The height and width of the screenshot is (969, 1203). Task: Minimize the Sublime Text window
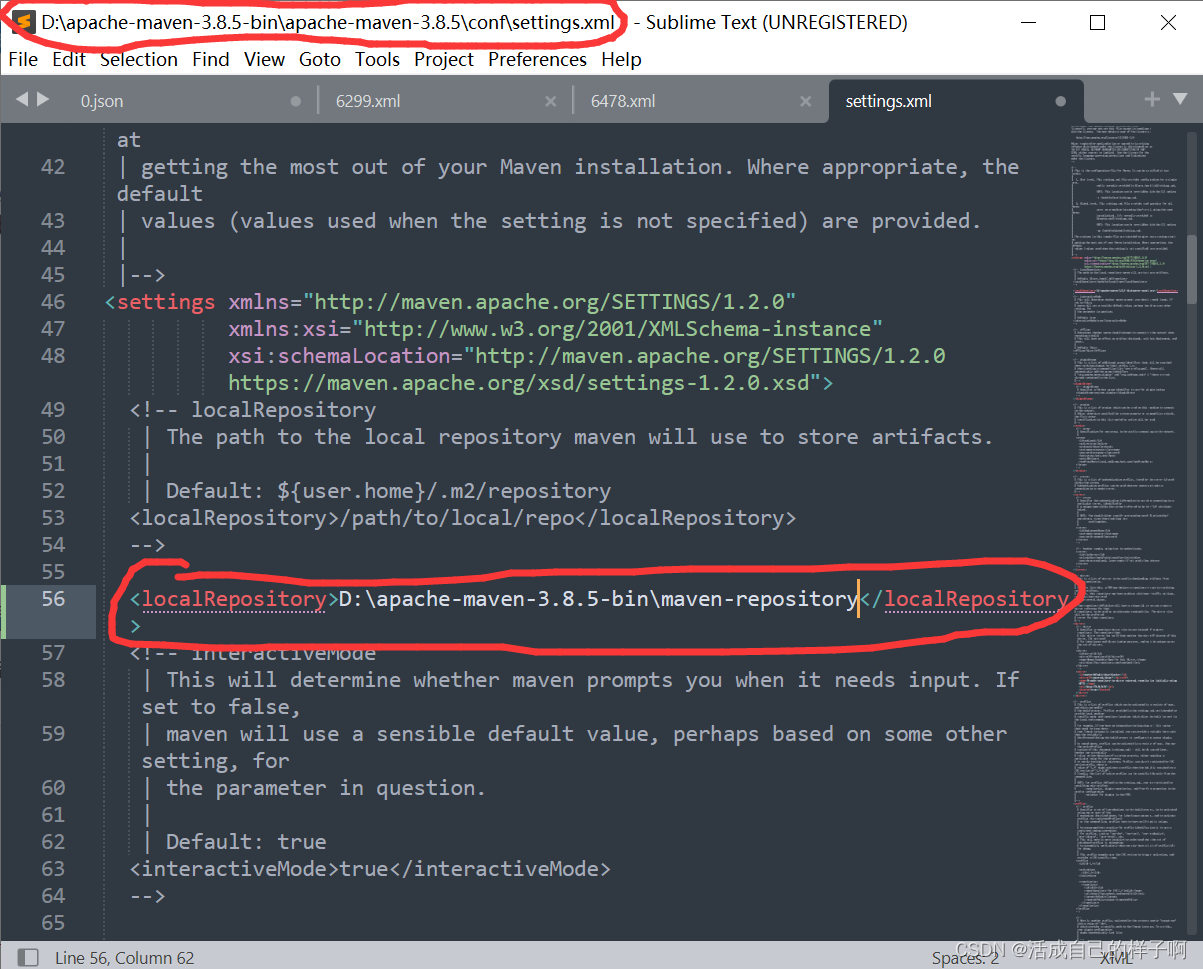click(1027, 22)
